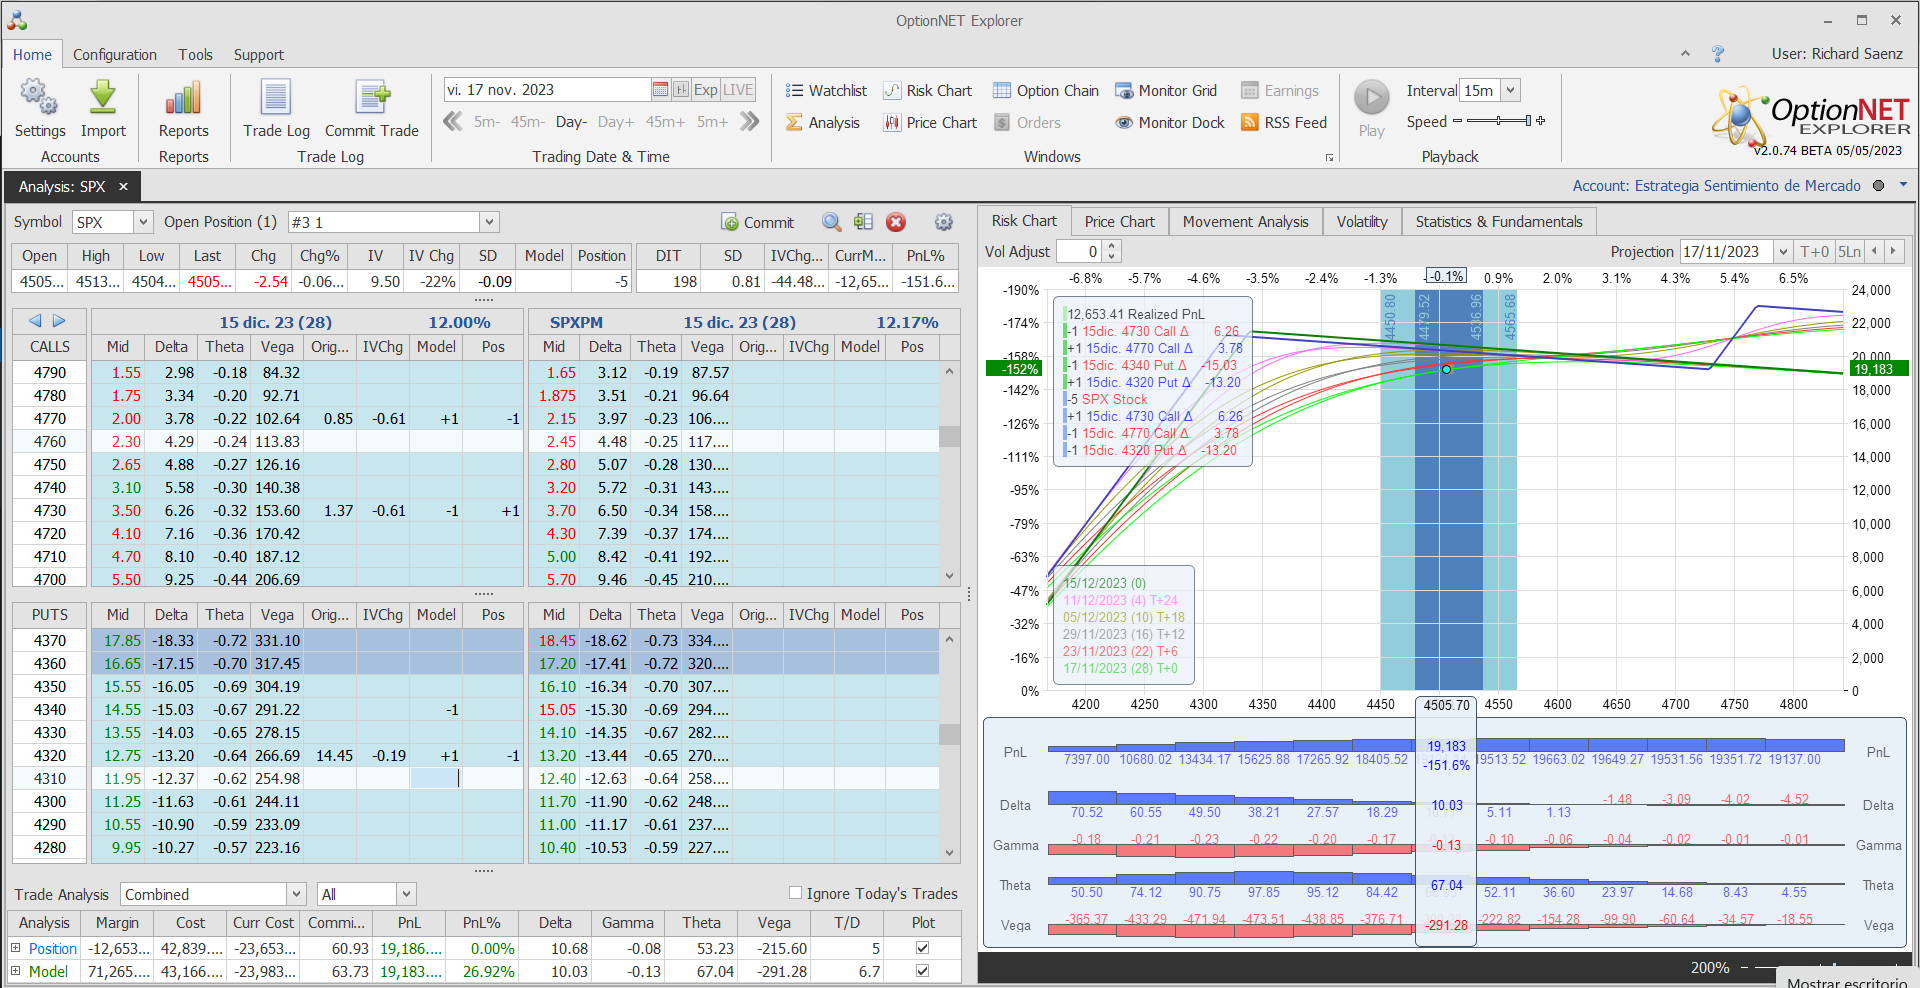Enable Ignore Today's Trades checkbox
This screenshot has height=988, width=1920.
pyautogui.click(x=796, y=893)
